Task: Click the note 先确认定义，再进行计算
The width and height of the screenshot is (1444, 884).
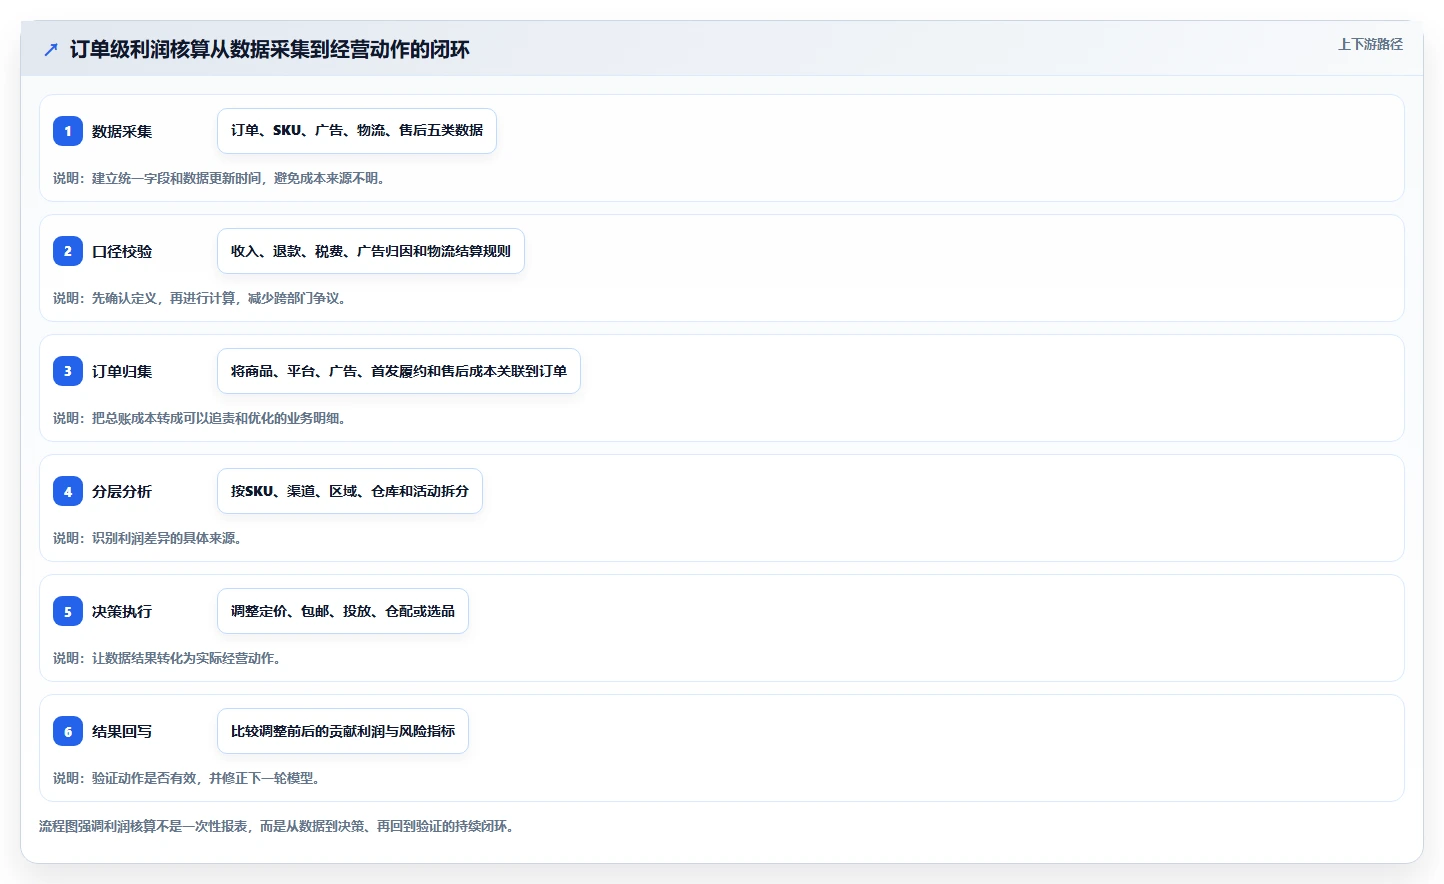Action: click(x=200, y=298)
